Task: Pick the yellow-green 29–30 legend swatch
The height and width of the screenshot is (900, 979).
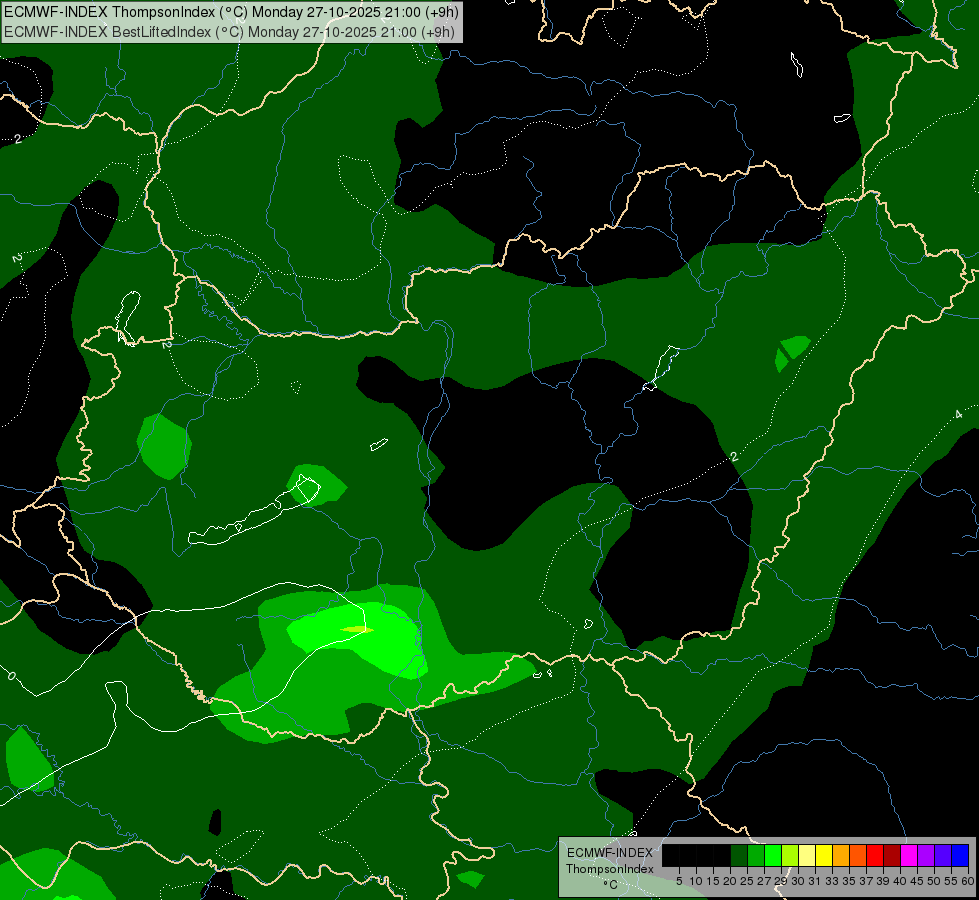Action: tap(790, 855)
